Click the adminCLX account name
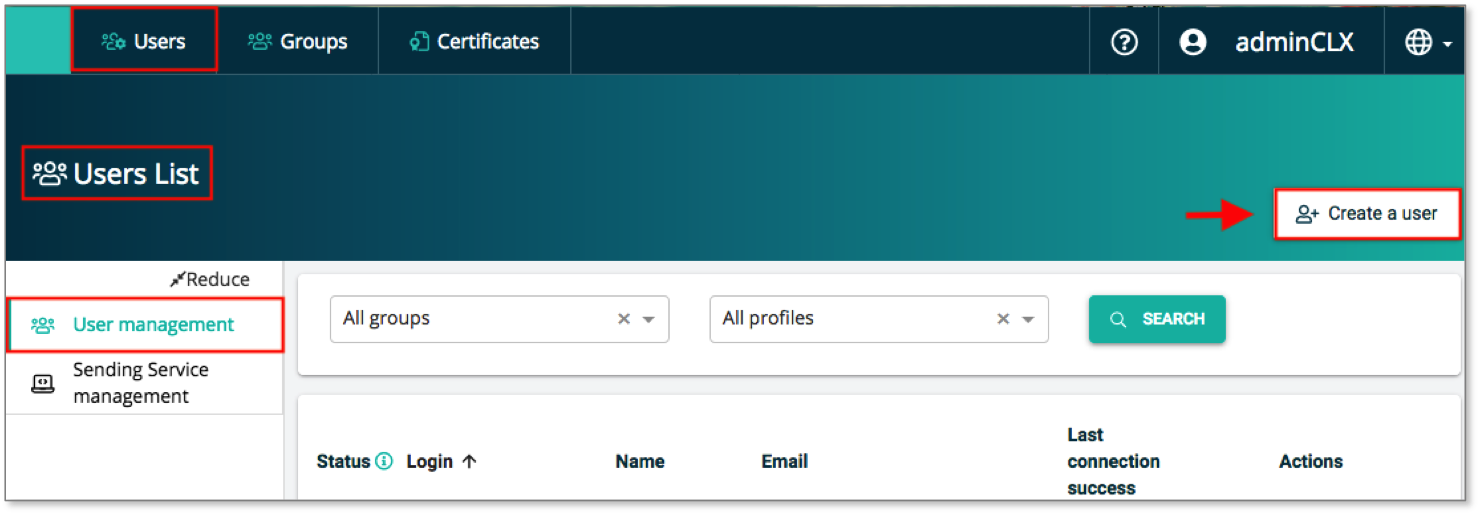This screenshot has height=515, width=1479. pyautogui.click(x=1294, y=42)
